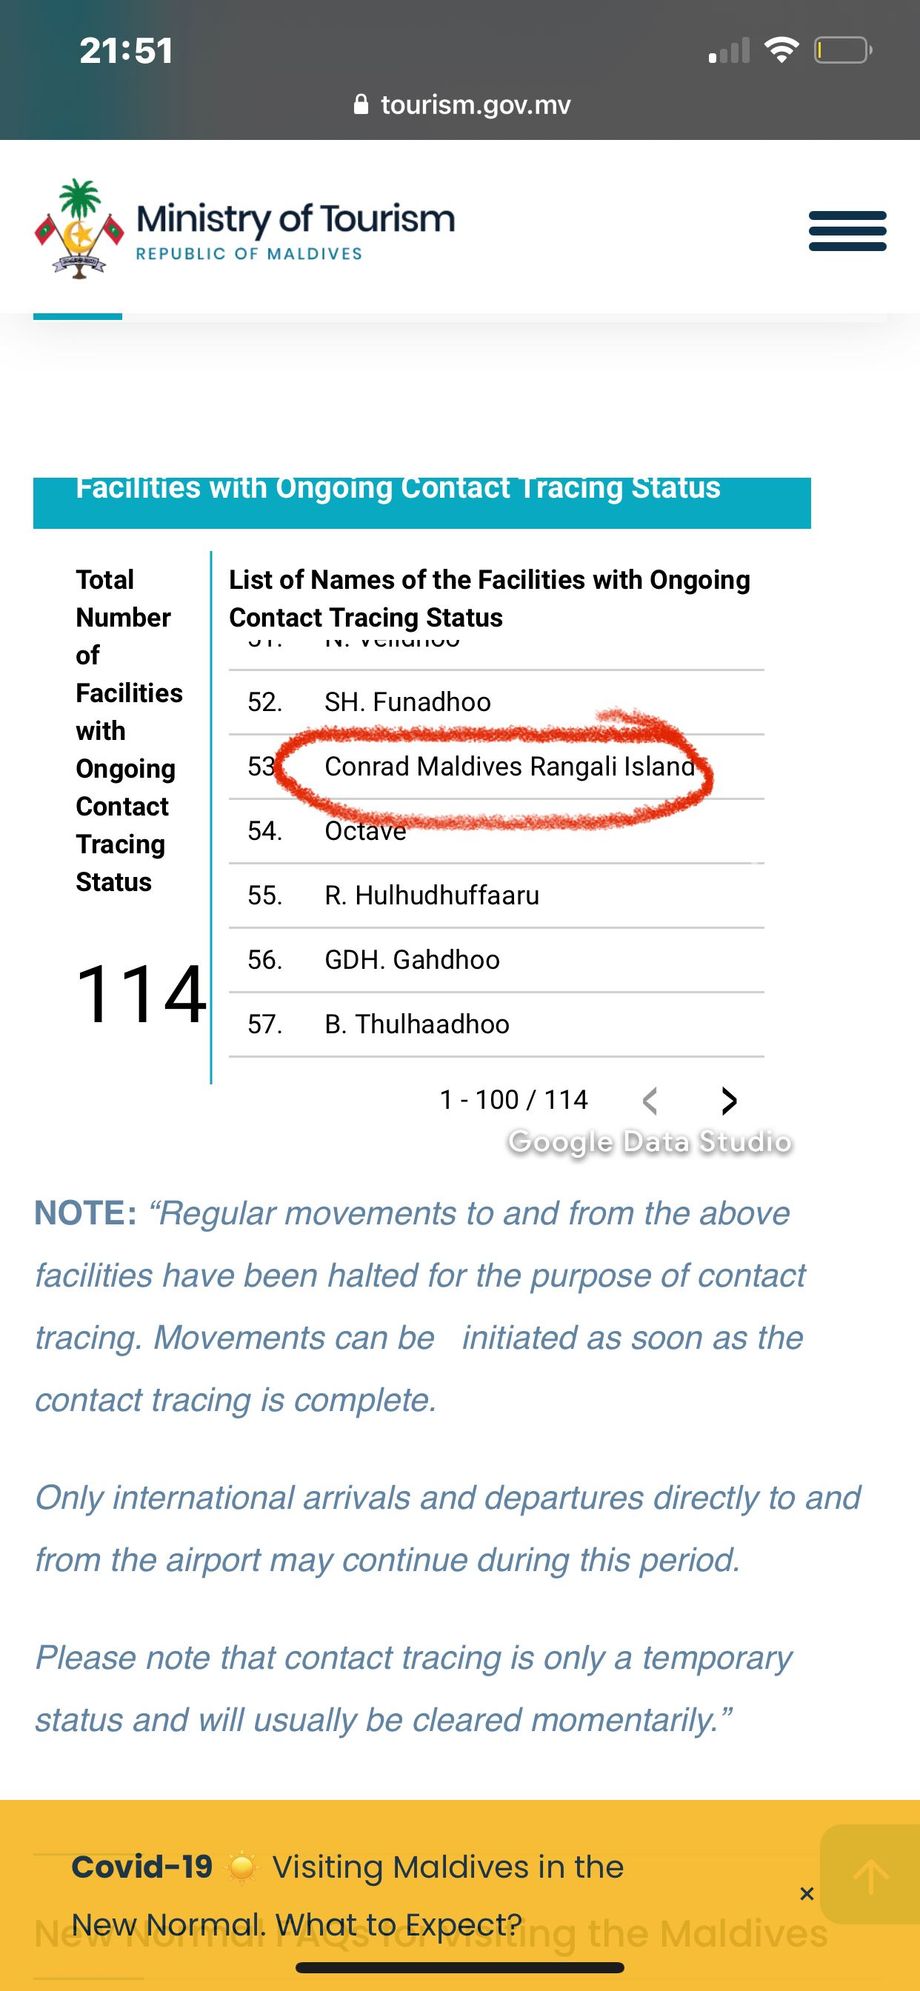The width and height of the screenshot is (920, 1991).
Task: Tap the scroll-to-top arrow button
Action: (x=870, y=1875)
